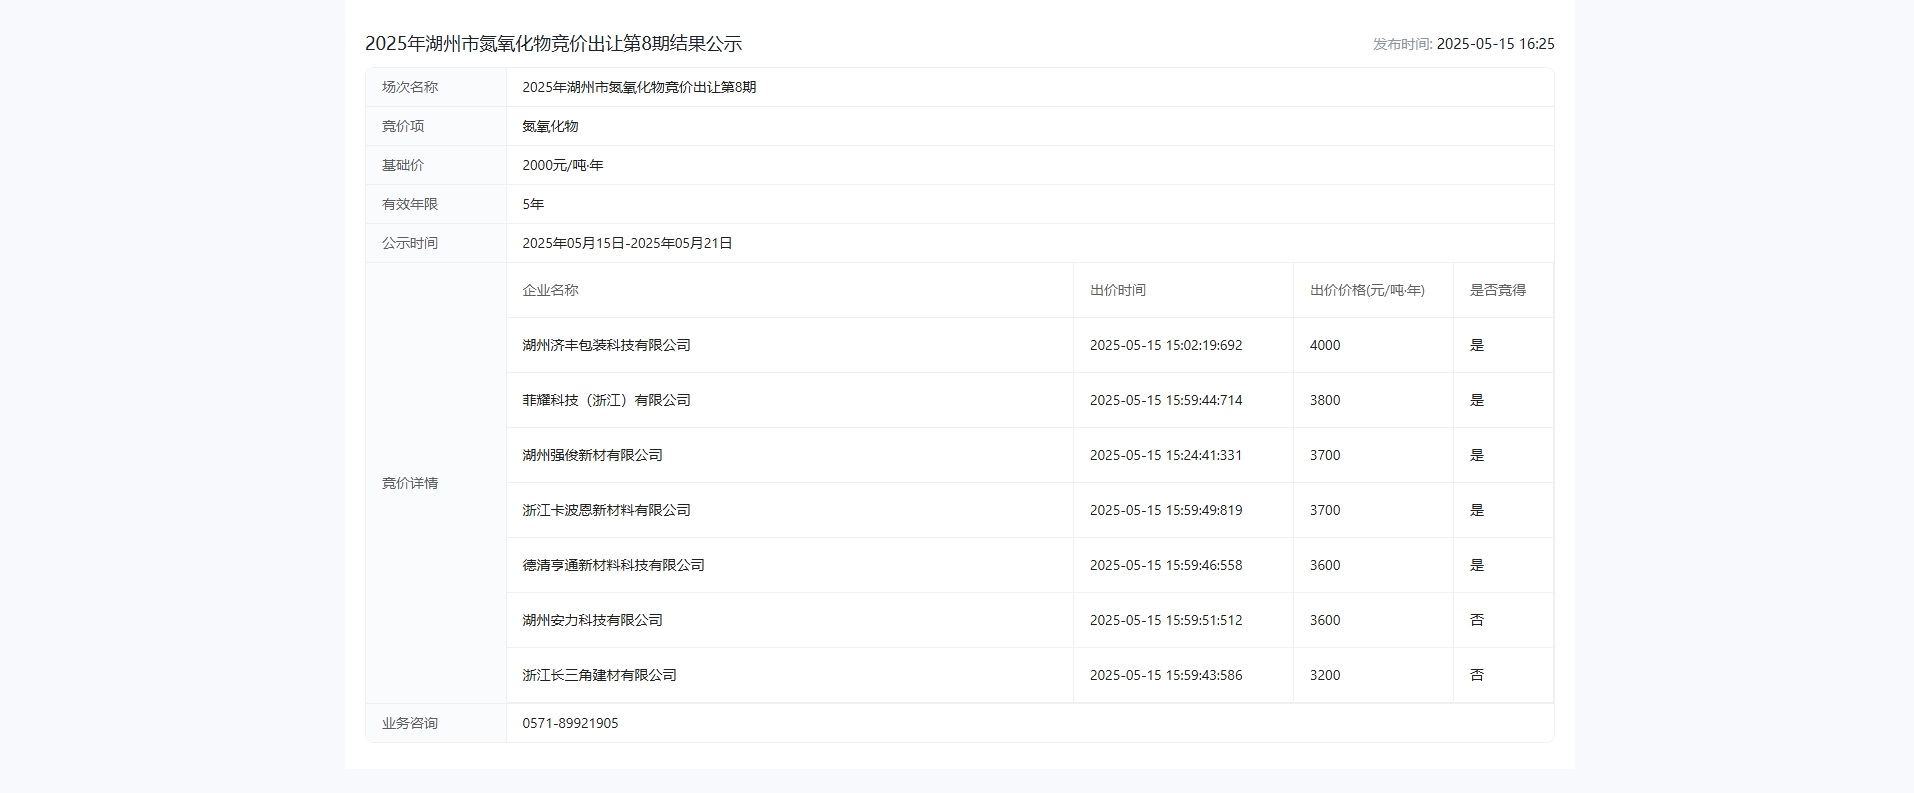This screenshot has width=1914, height=793.
Task: Select the bid price 4000
Action: tap(1325, 345)
